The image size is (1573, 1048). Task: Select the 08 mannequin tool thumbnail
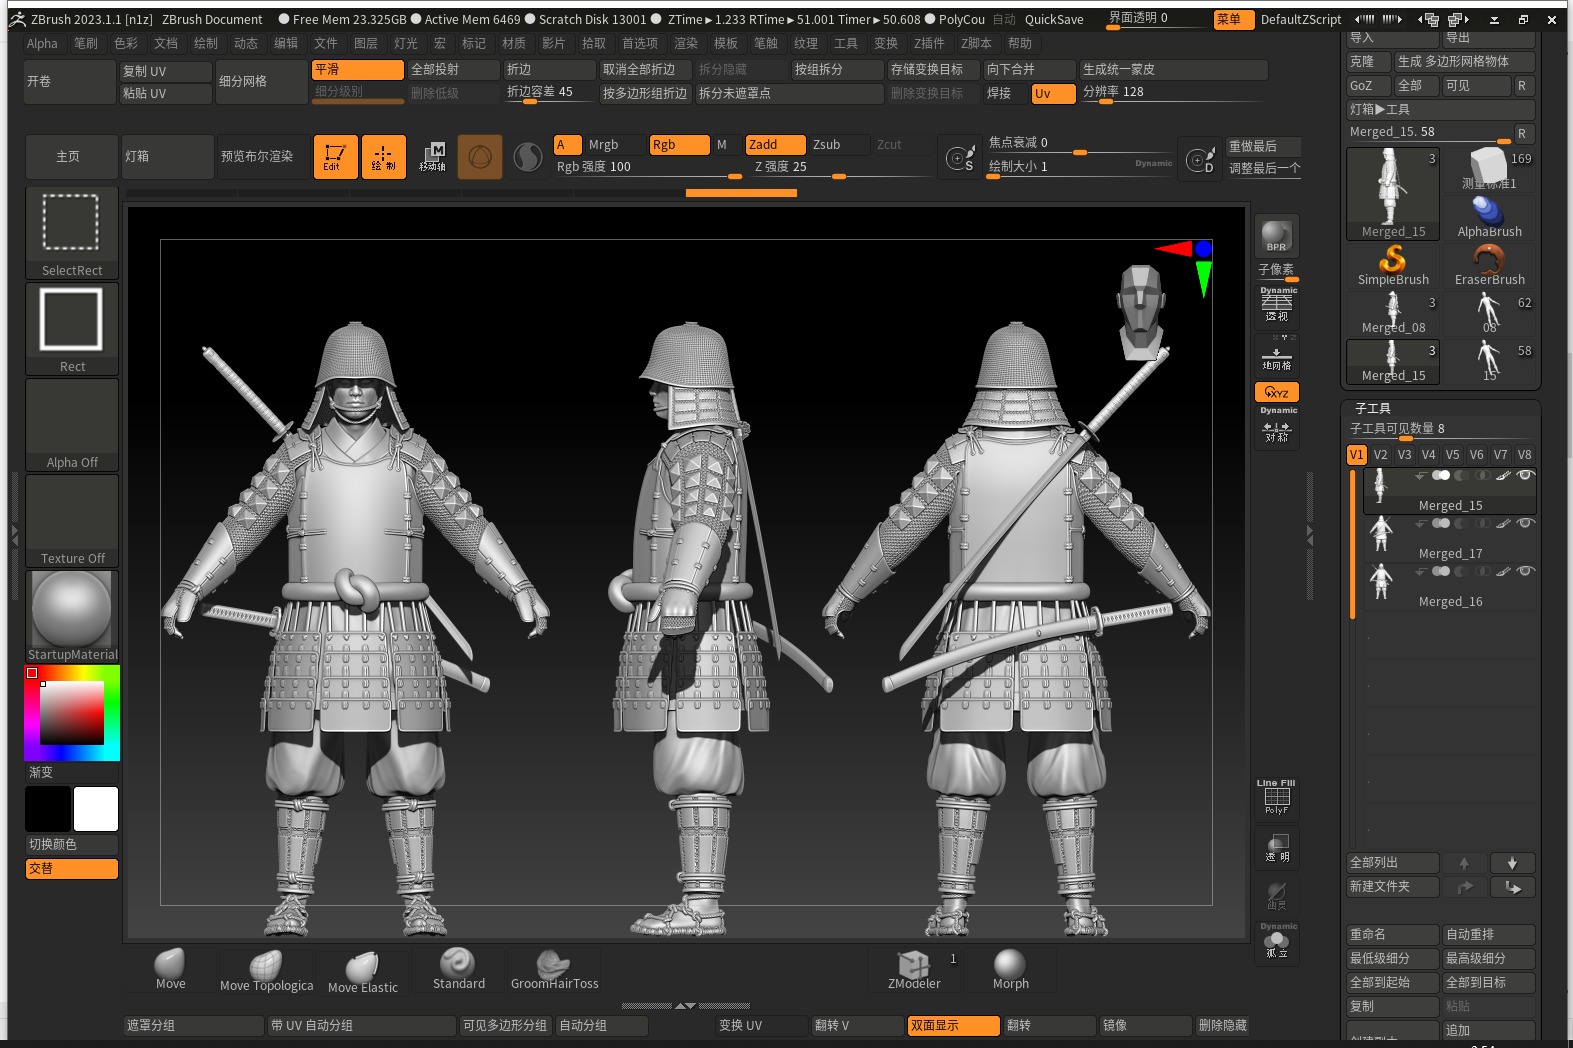pyautogui.click(x=1489, y=314)
